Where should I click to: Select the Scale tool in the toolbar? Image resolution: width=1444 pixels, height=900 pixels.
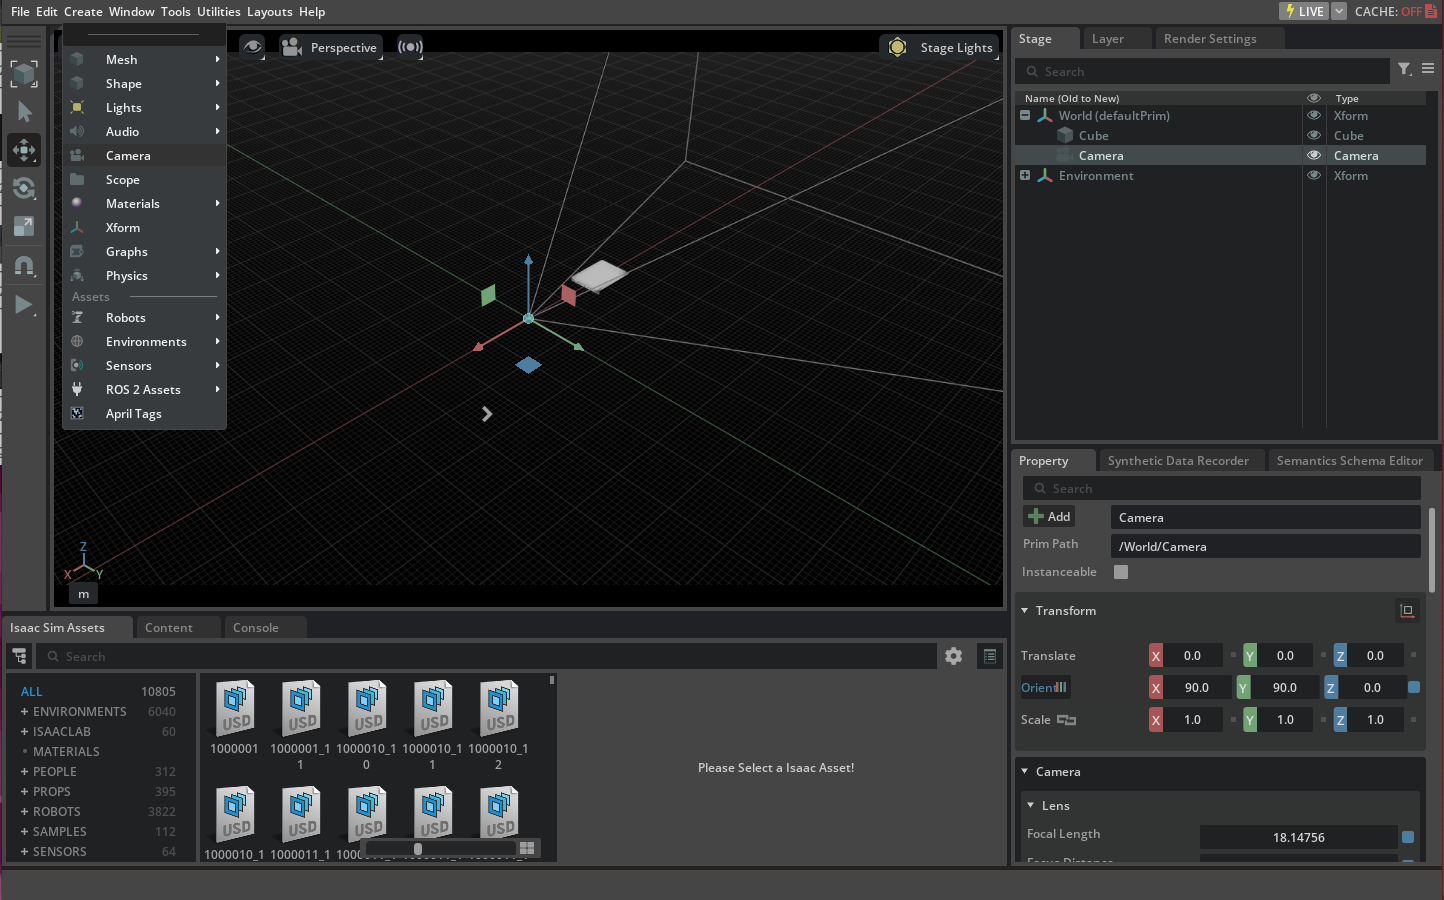pos(24,226)
